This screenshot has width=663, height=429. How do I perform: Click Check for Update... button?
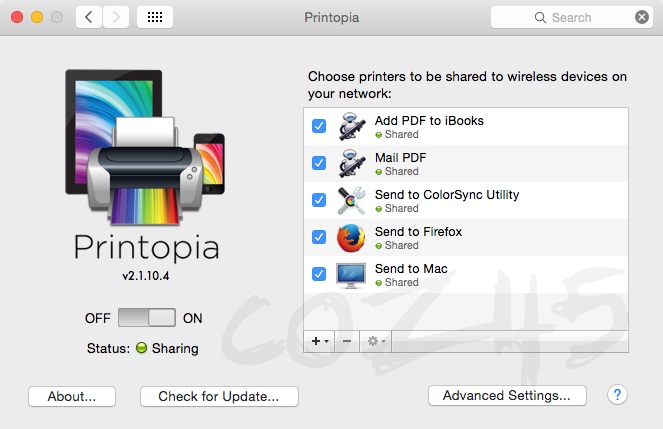coord(219,396)
